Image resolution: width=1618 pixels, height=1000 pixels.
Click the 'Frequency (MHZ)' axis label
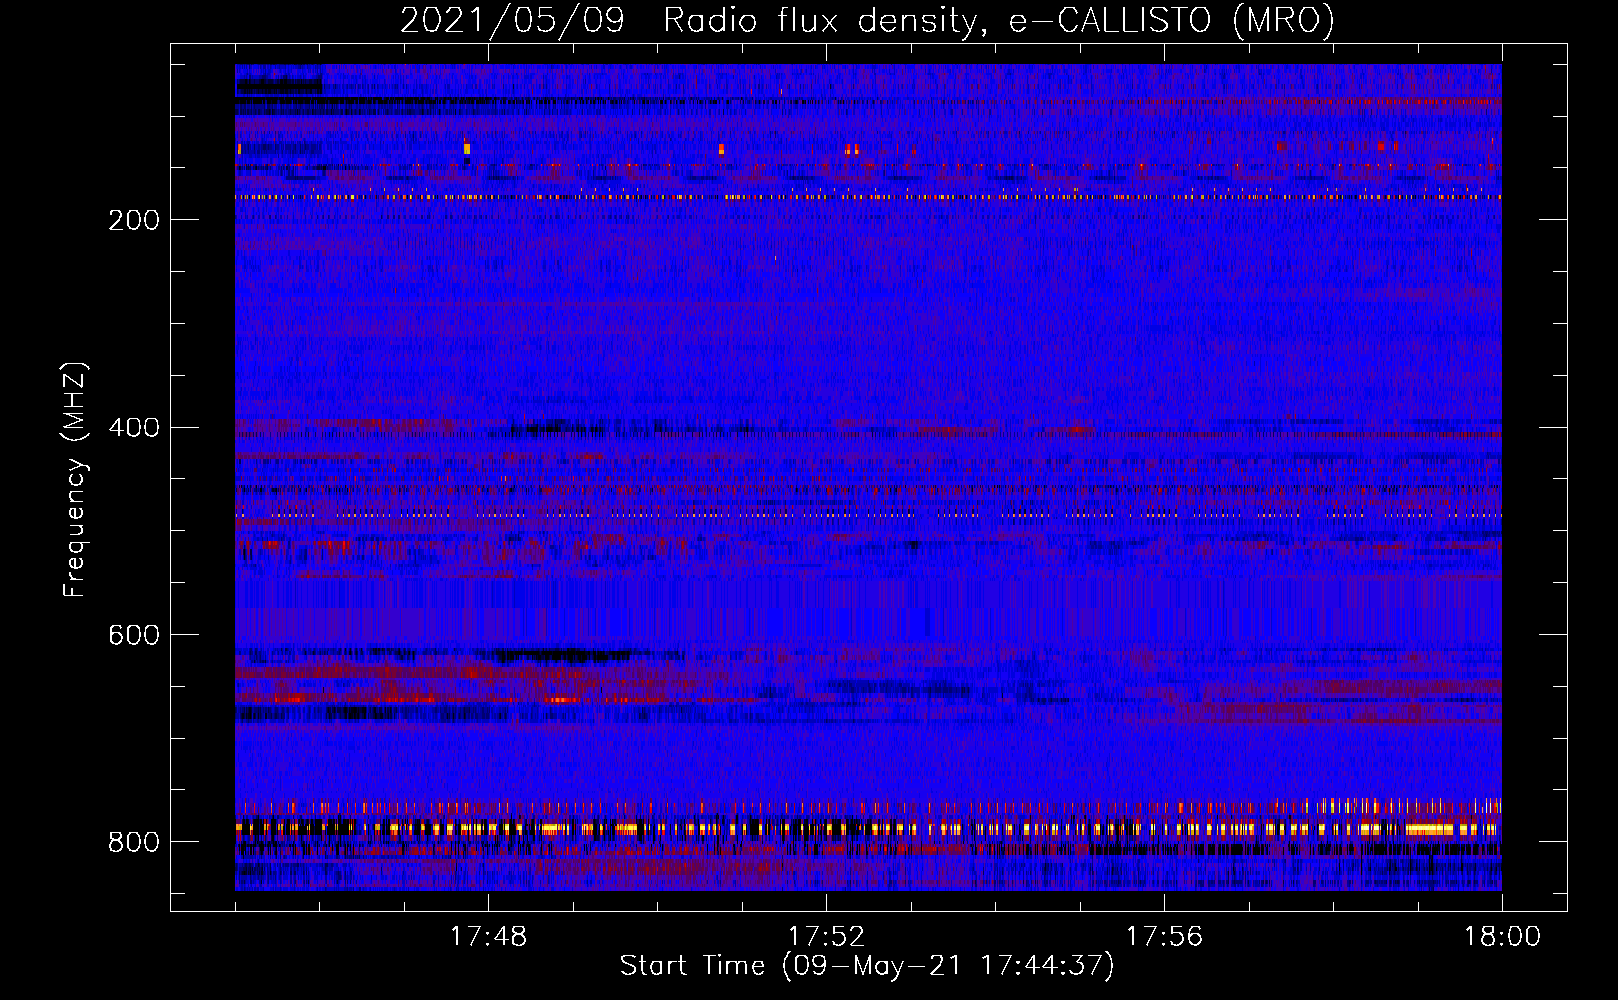pyautogui.click(x=75, y=480)
